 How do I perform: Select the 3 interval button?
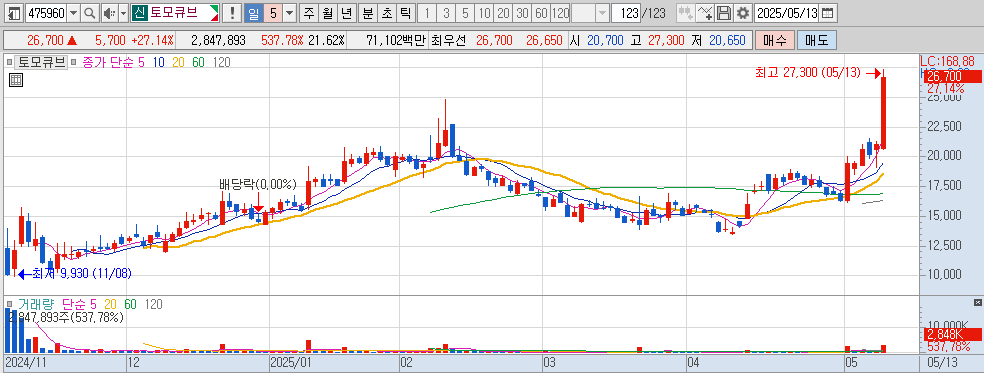tap(446, 13)
